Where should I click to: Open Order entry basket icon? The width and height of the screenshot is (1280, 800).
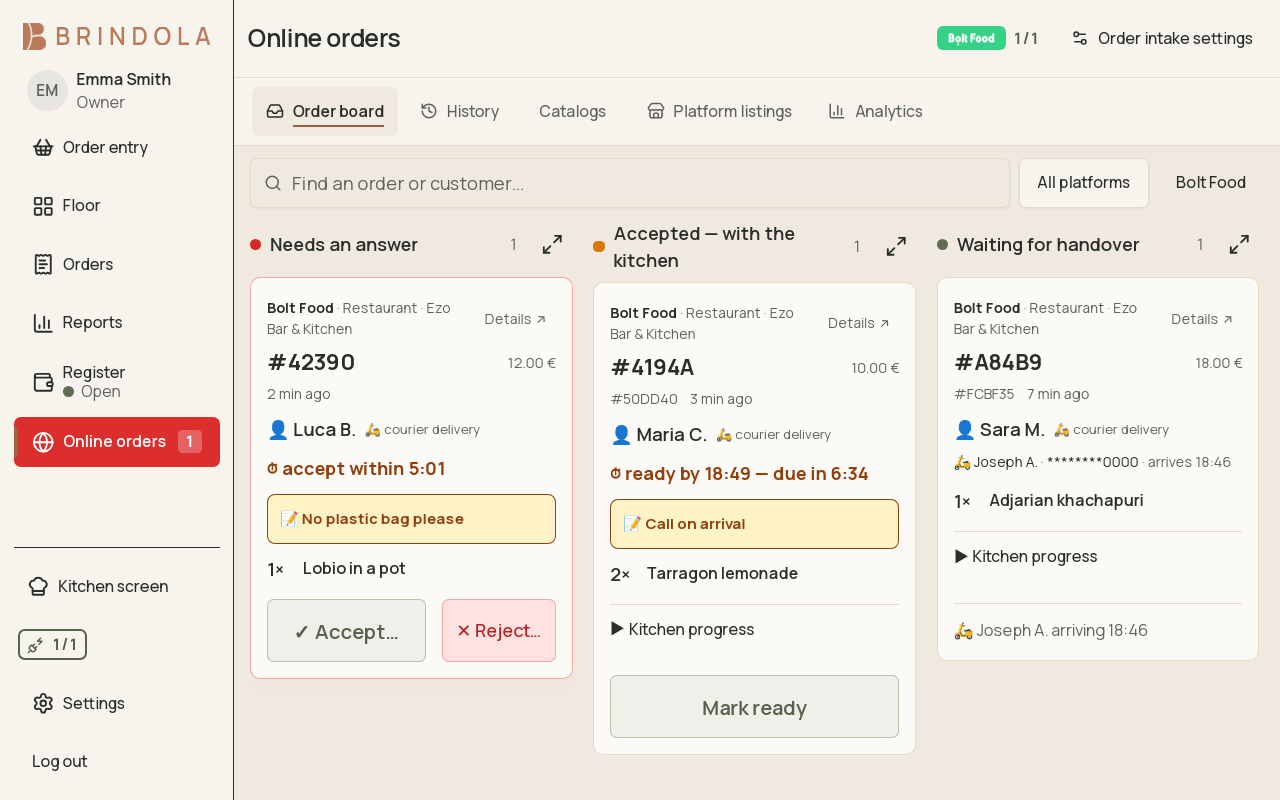pyautogui.click(x=43, y=148)
